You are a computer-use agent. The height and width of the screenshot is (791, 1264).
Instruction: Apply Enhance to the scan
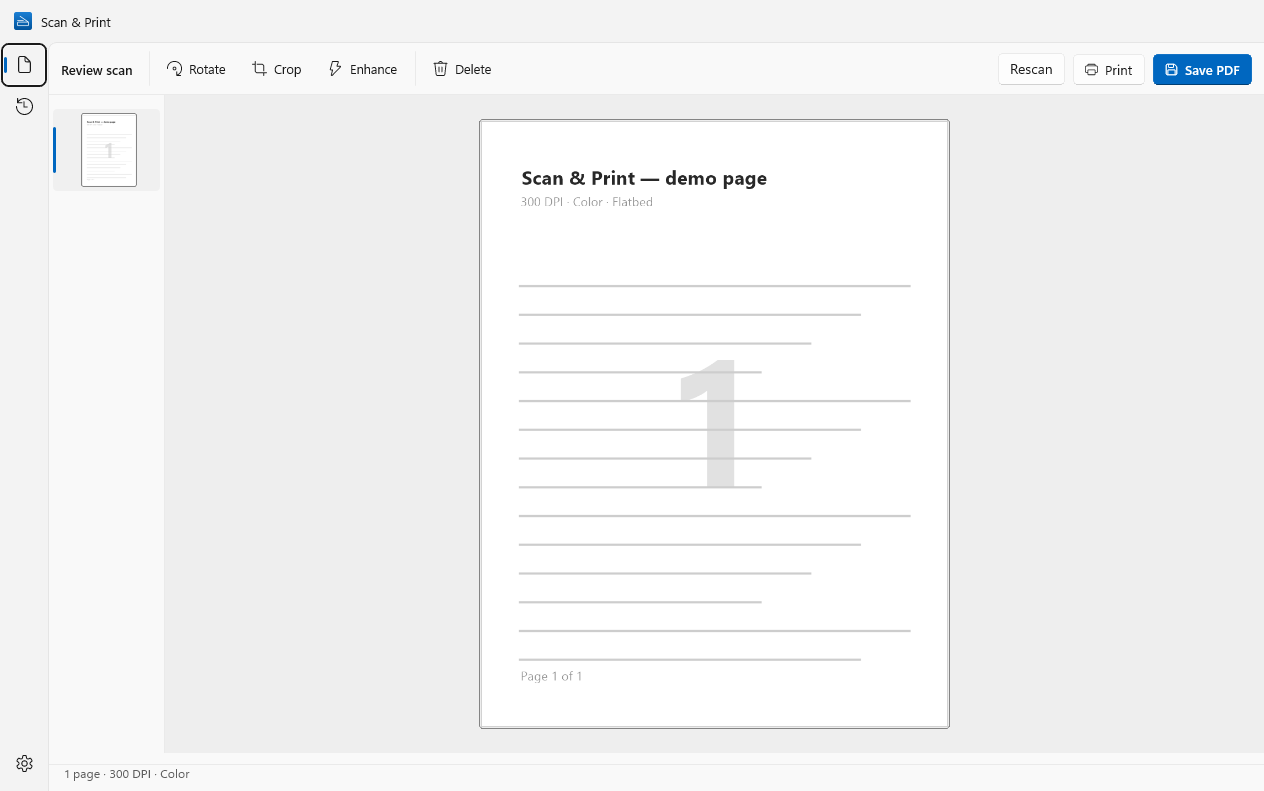point(363,69)
